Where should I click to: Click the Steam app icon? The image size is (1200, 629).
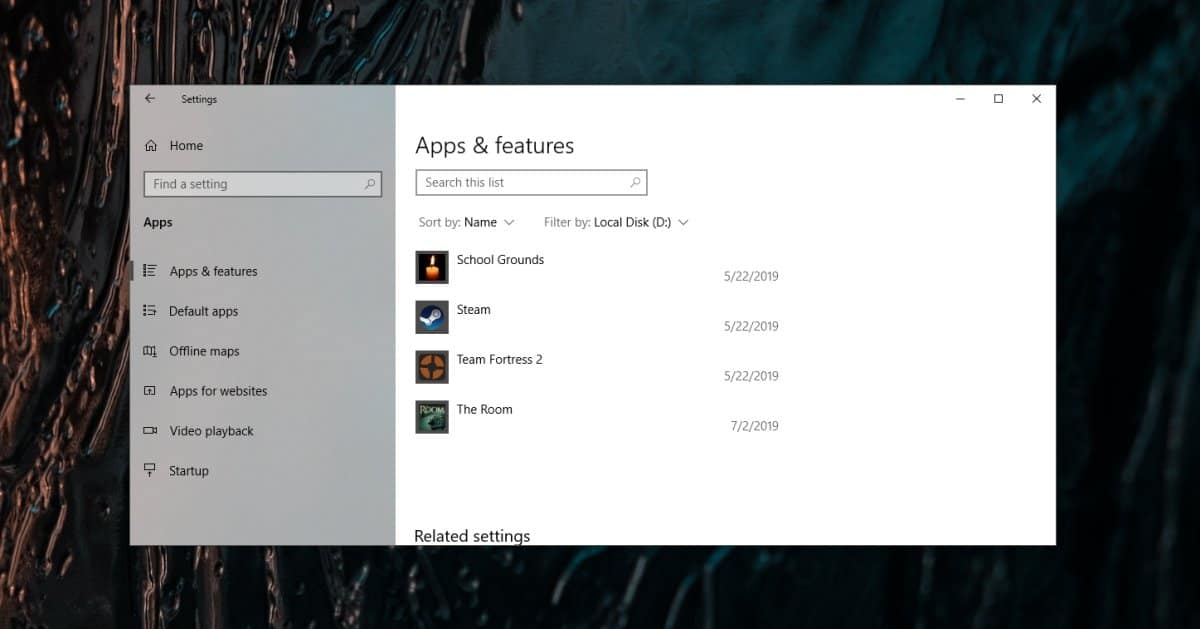pyautogui.click(x=432, y=317)
